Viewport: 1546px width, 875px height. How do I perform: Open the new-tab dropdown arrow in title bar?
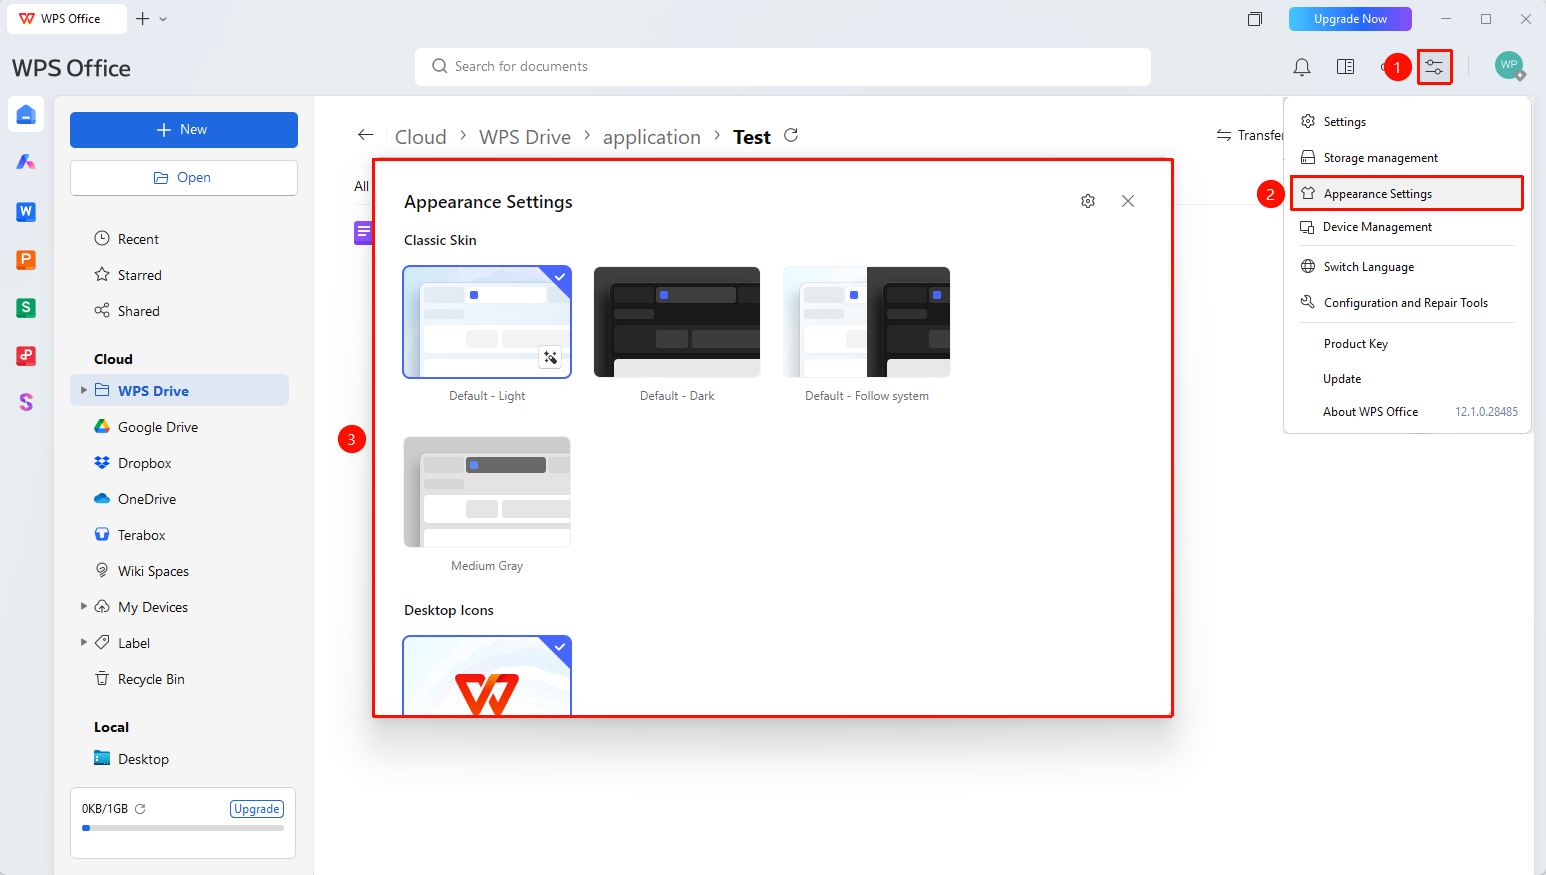coord(163,19)
